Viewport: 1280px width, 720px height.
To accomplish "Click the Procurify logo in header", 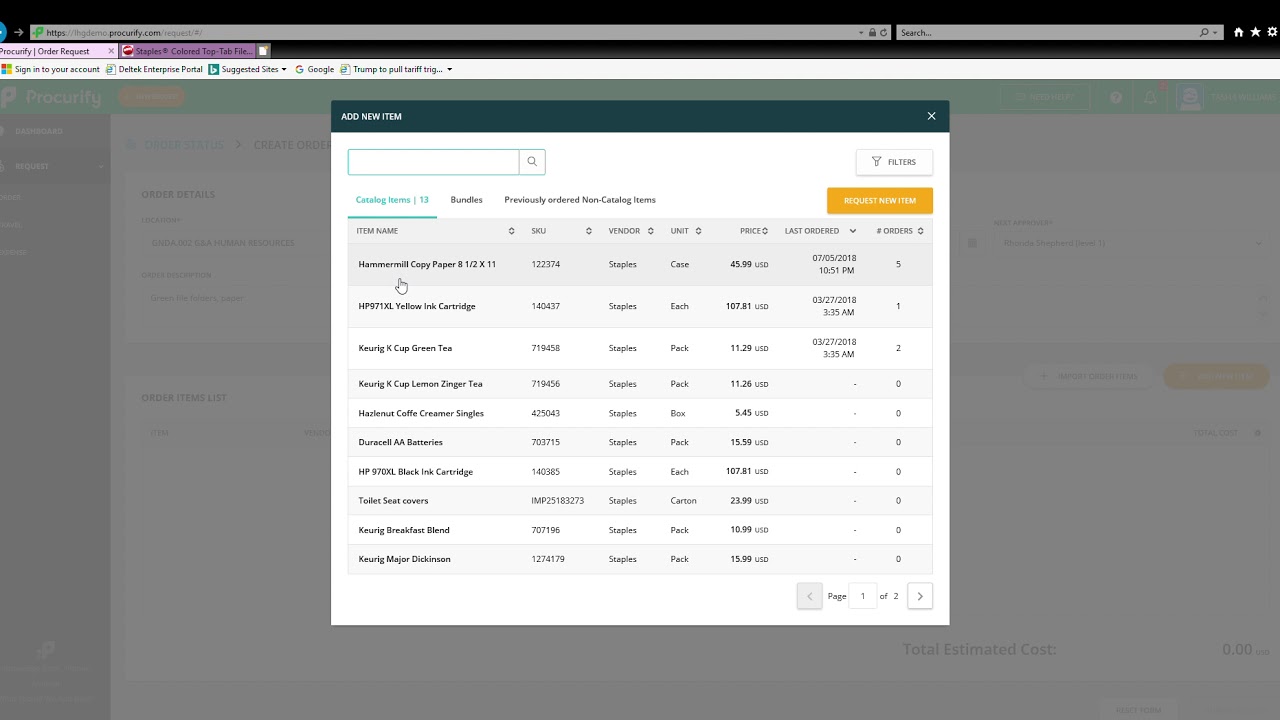I will (x=52, y=97).
